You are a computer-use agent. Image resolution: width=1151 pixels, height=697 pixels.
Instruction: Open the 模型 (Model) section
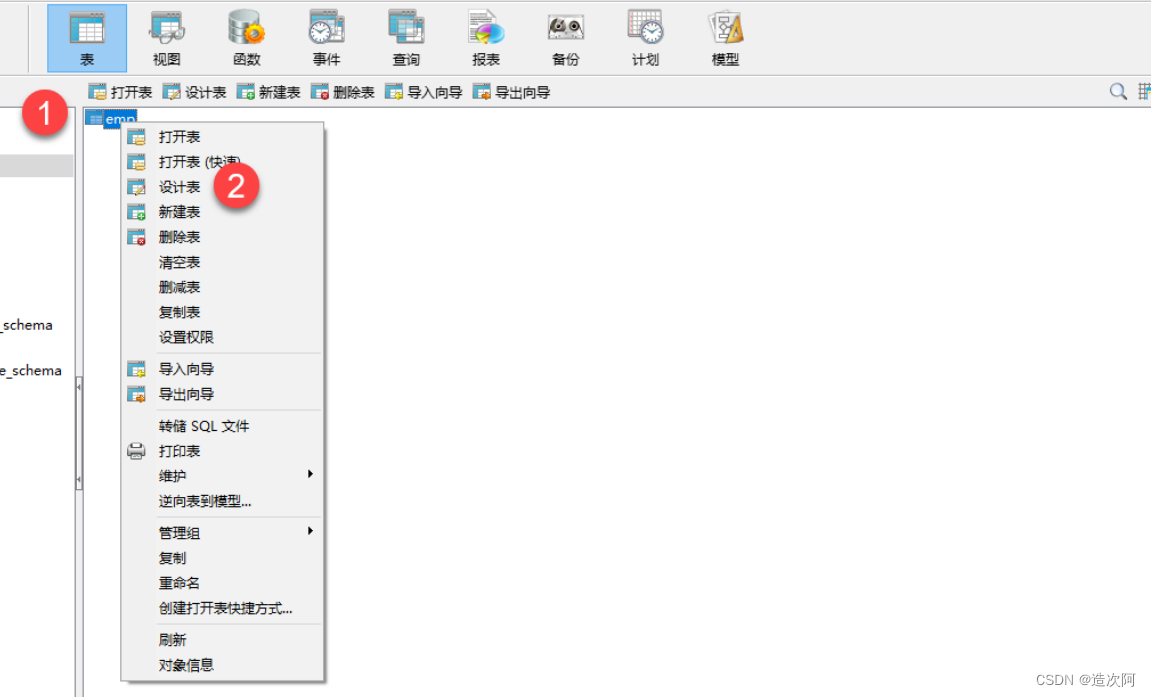pyautogui.click(x=725, y=38)
